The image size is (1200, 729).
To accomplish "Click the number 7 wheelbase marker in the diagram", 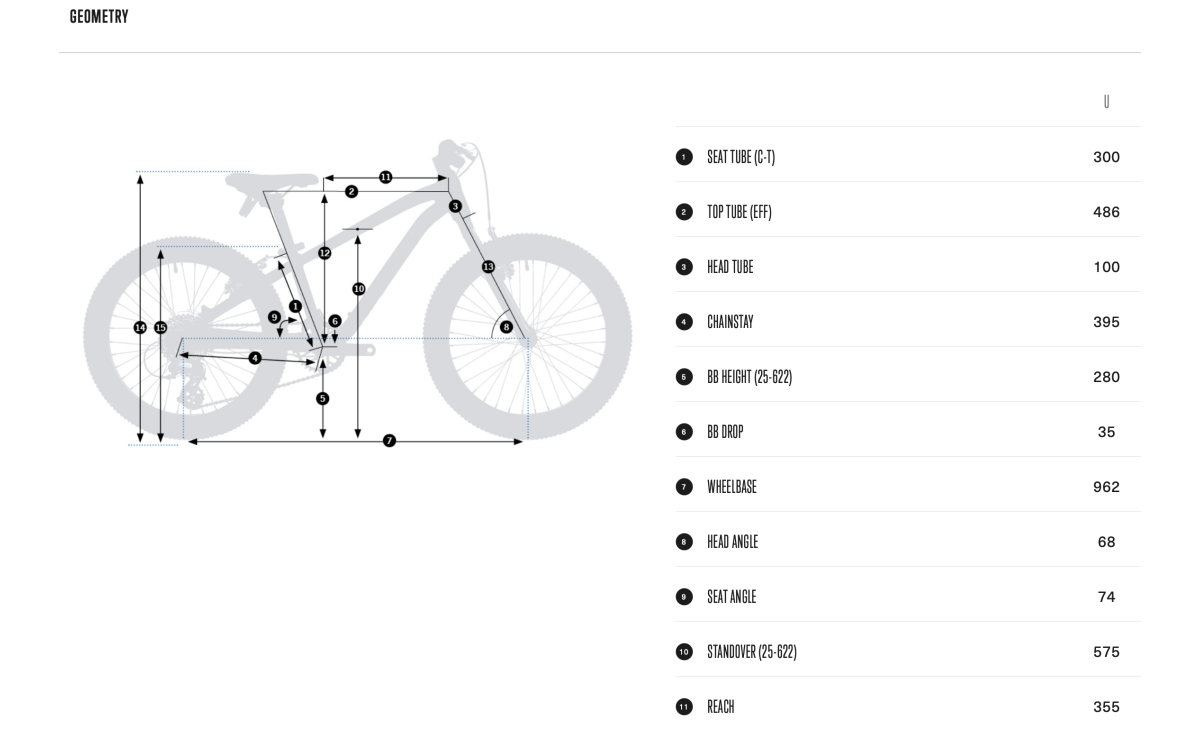I will point(389,441).
